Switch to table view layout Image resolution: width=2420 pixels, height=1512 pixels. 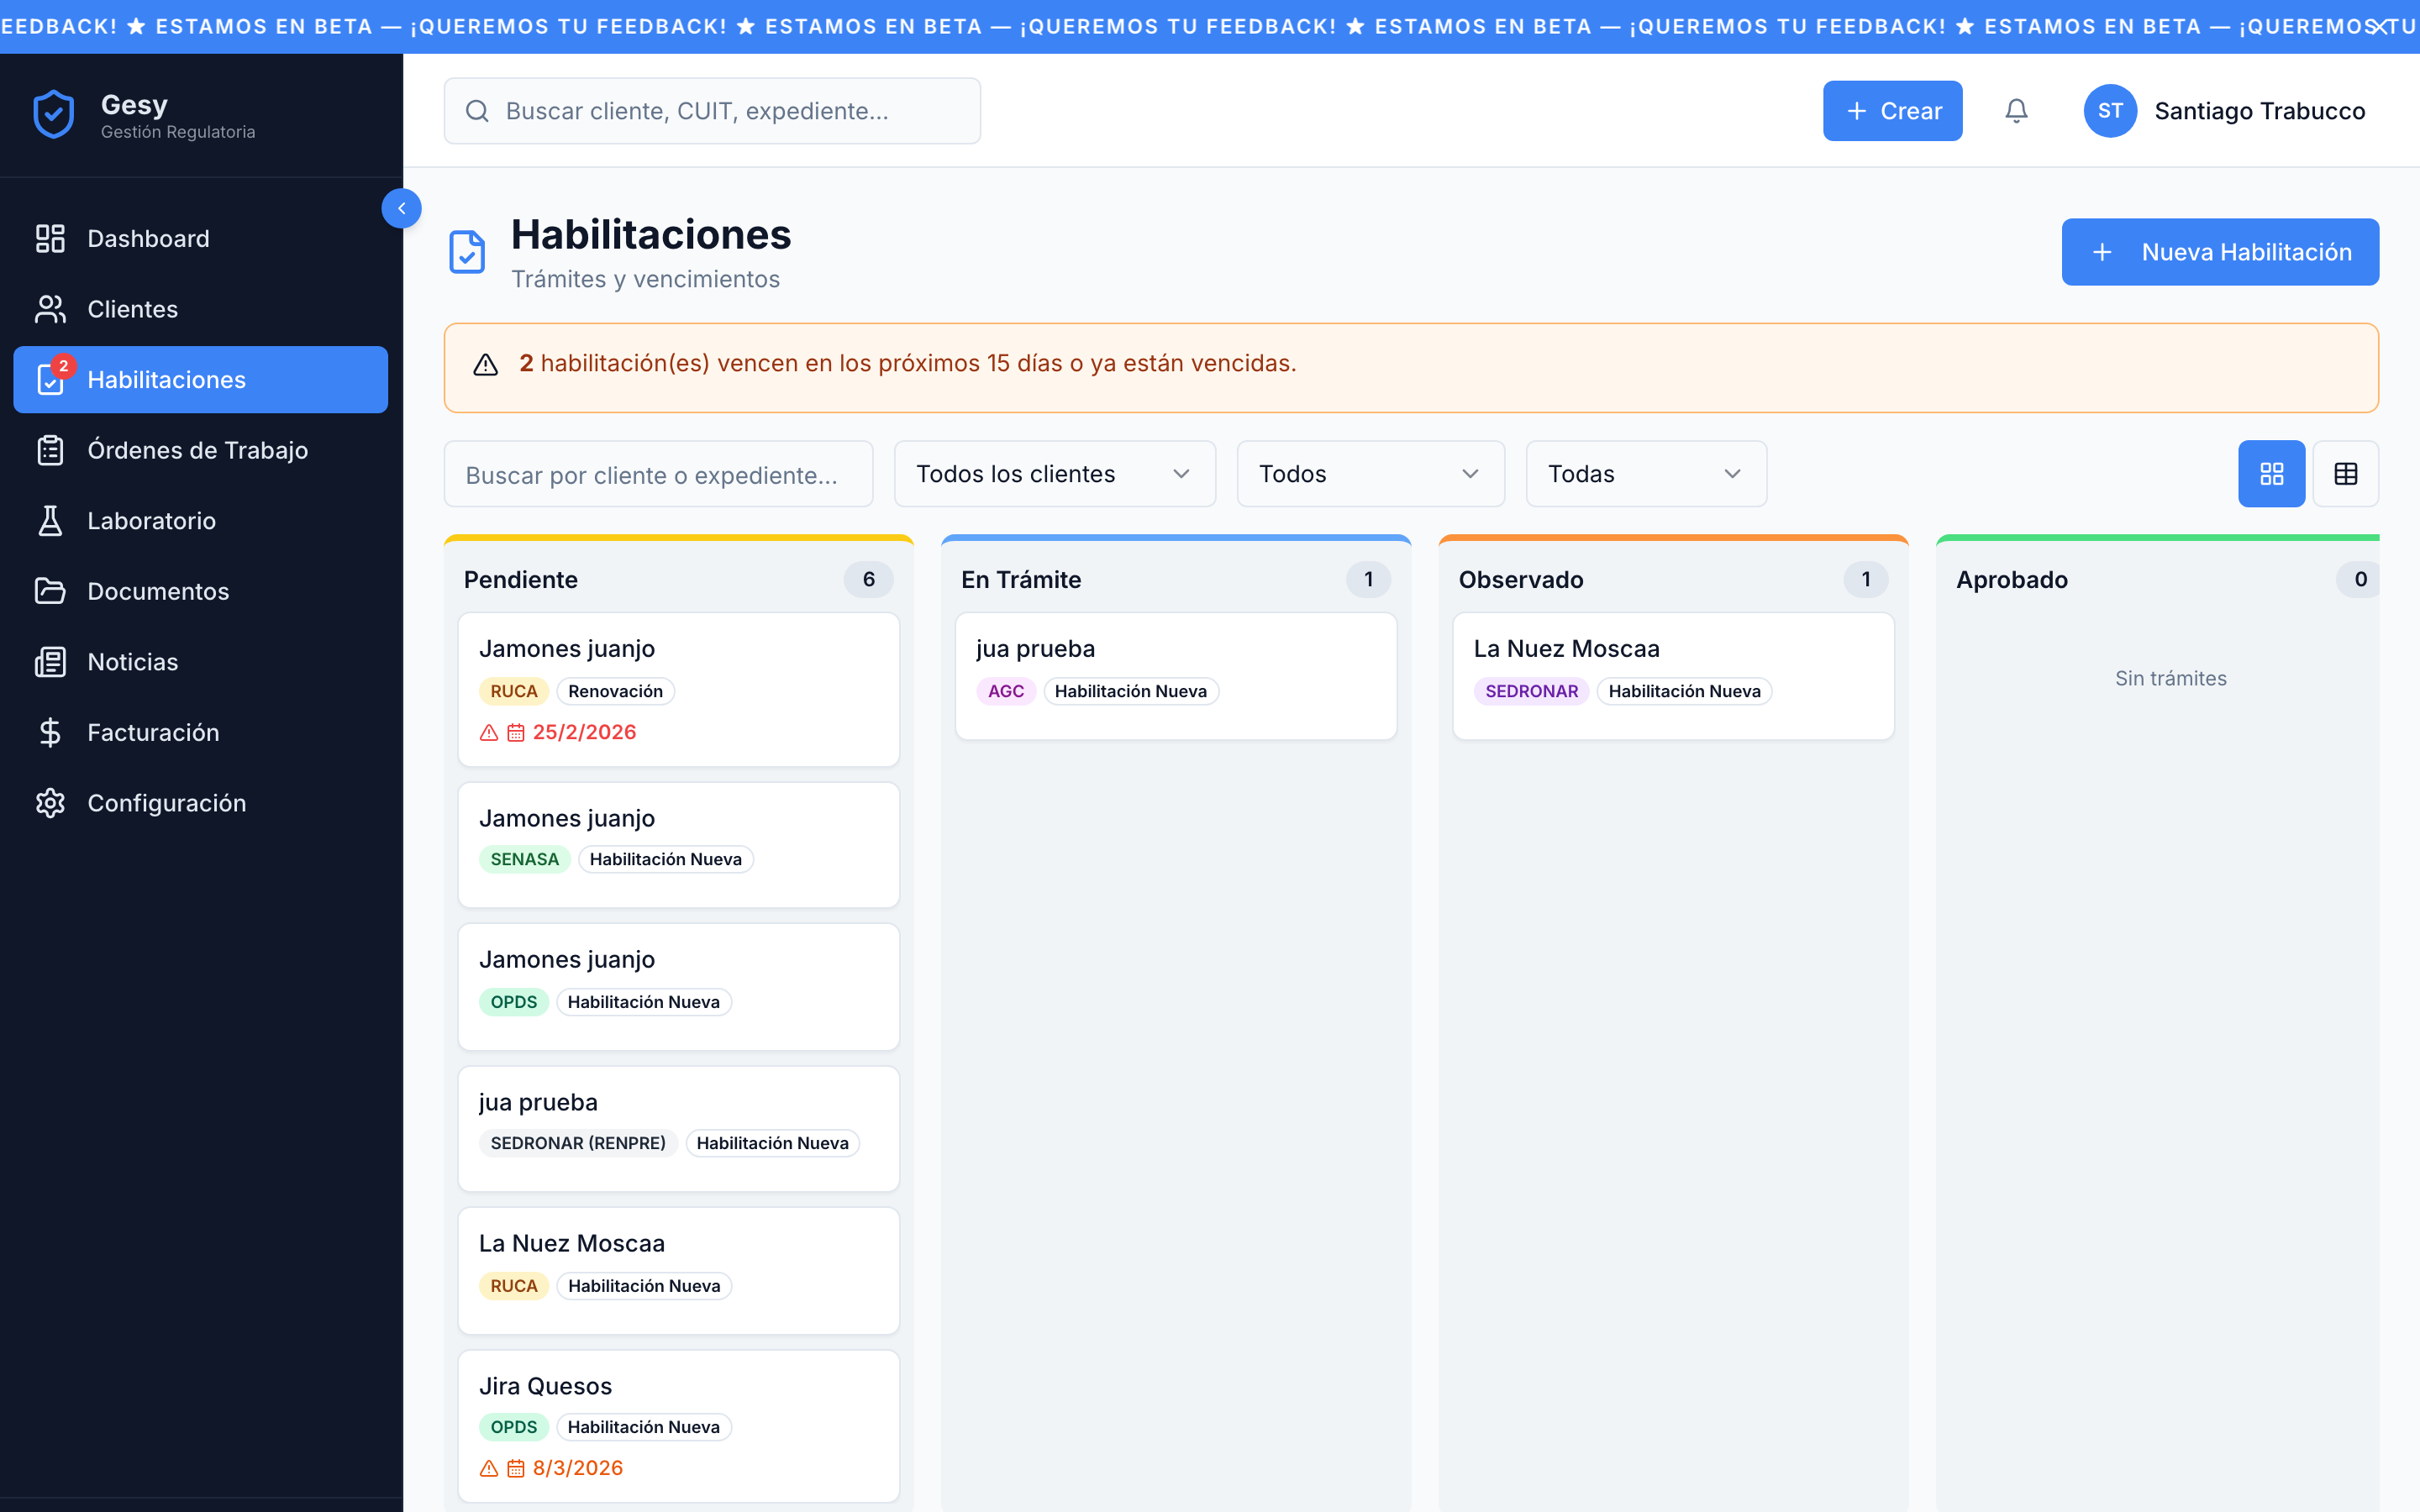pyautogui.click(x=2345, y=473)
